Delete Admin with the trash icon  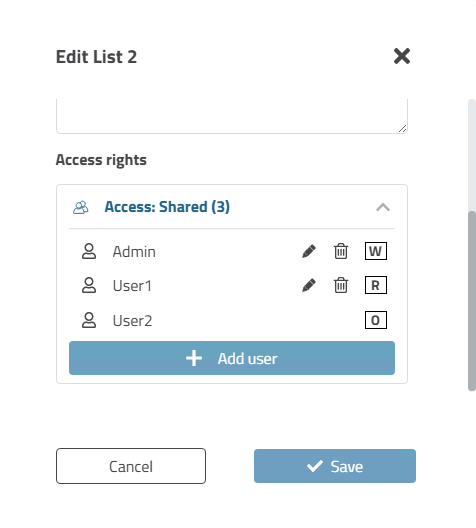click(341, 251)
